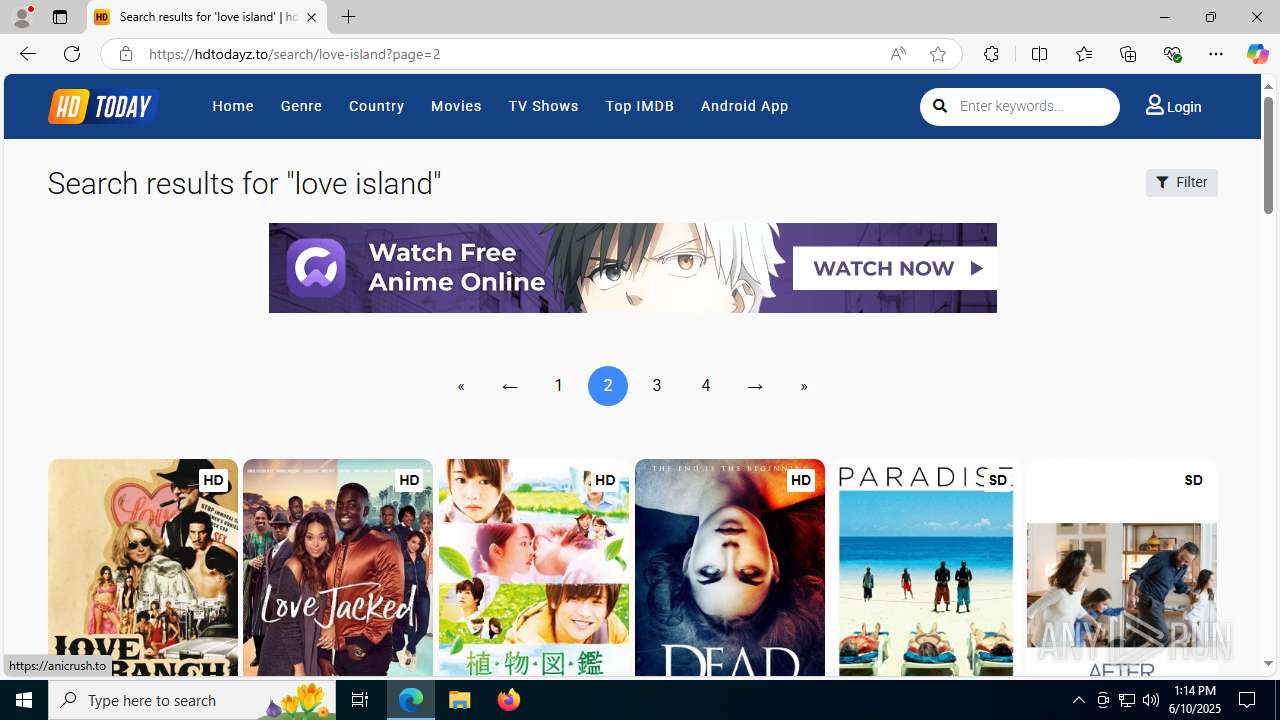Open Task View on taskbar

tap(360, 700)
